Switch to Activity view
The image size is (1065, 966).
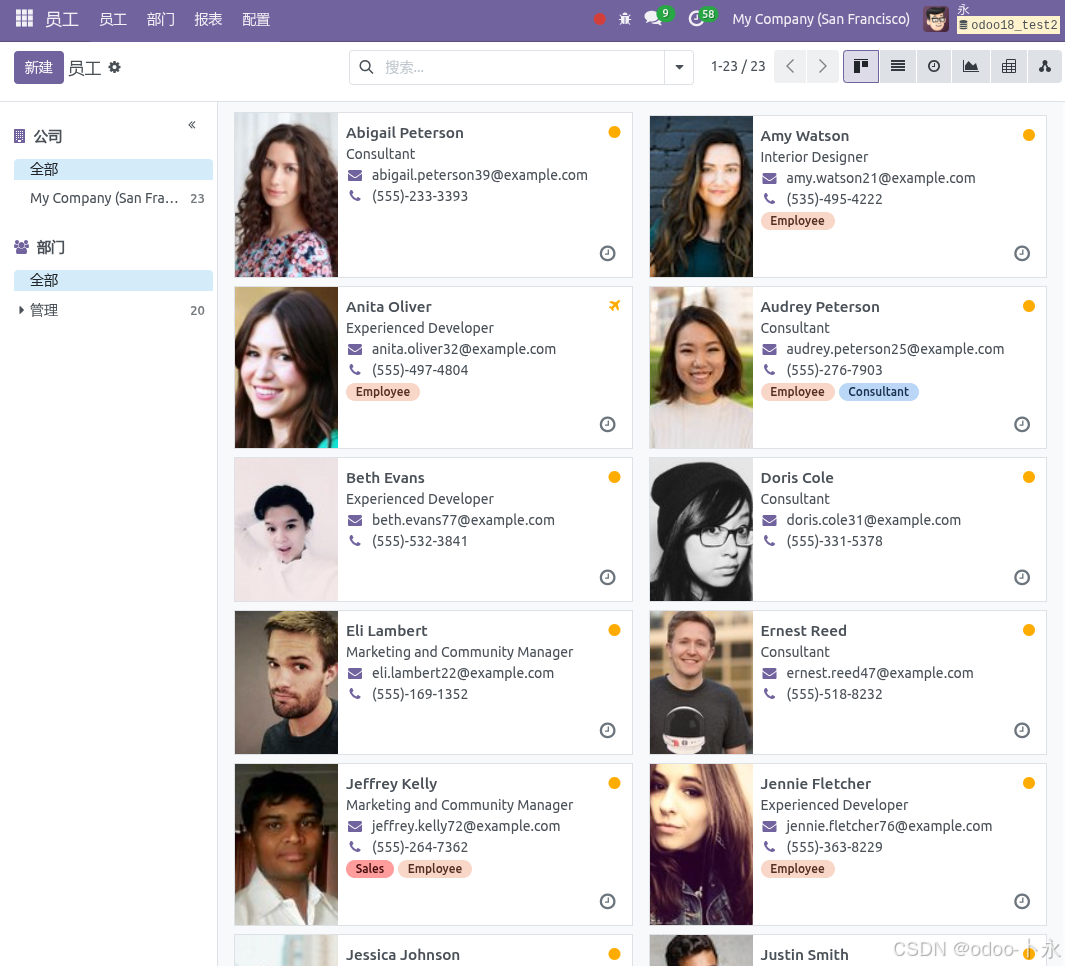click(x=934, y=67)
